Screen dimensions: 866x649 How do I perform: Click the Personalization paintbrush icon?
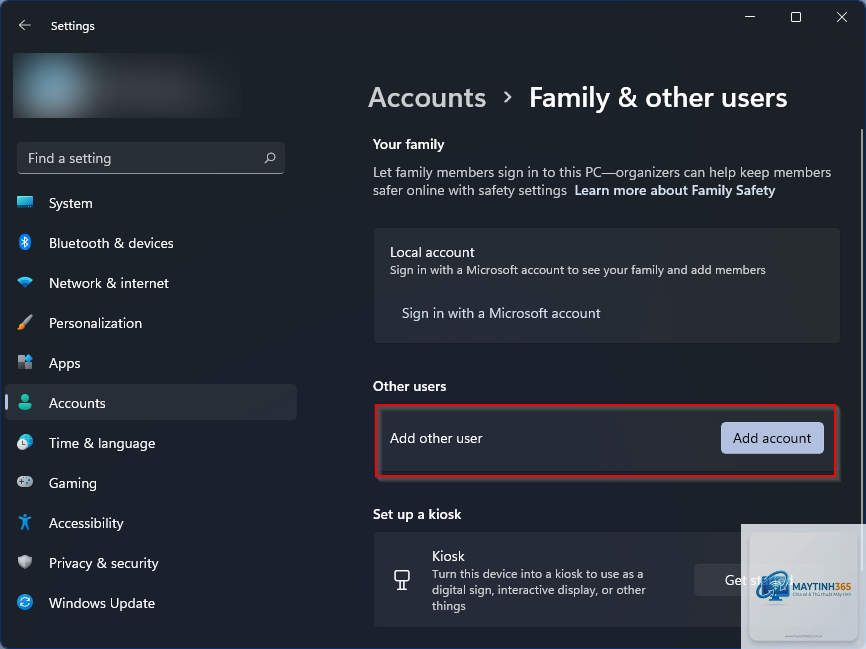click(x=25, y=323)
